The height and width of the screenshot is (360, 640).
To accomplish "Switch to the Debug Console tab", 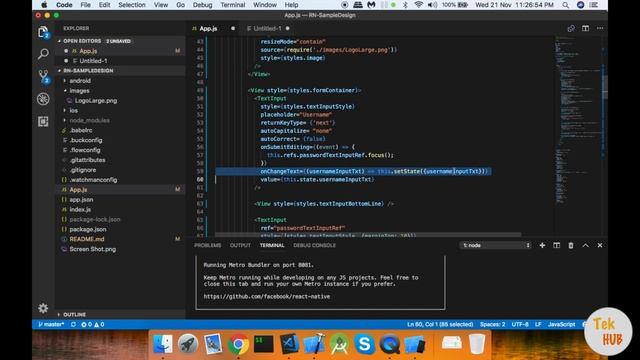I will [314, 245].
